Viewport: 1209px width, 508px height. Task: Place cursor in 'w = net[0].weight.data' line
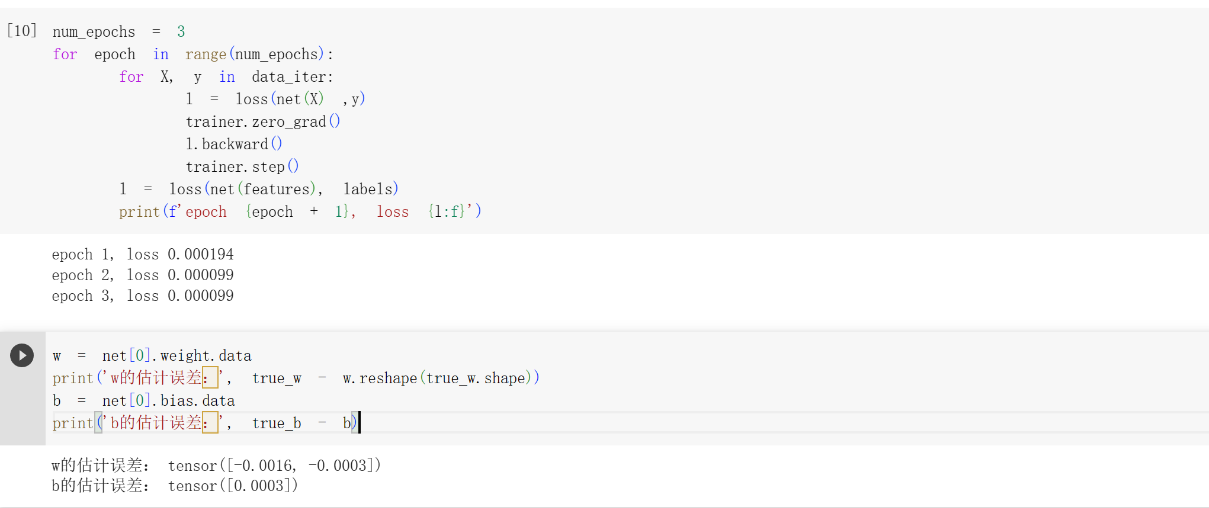pyautogui.click(x=152, y=356)
